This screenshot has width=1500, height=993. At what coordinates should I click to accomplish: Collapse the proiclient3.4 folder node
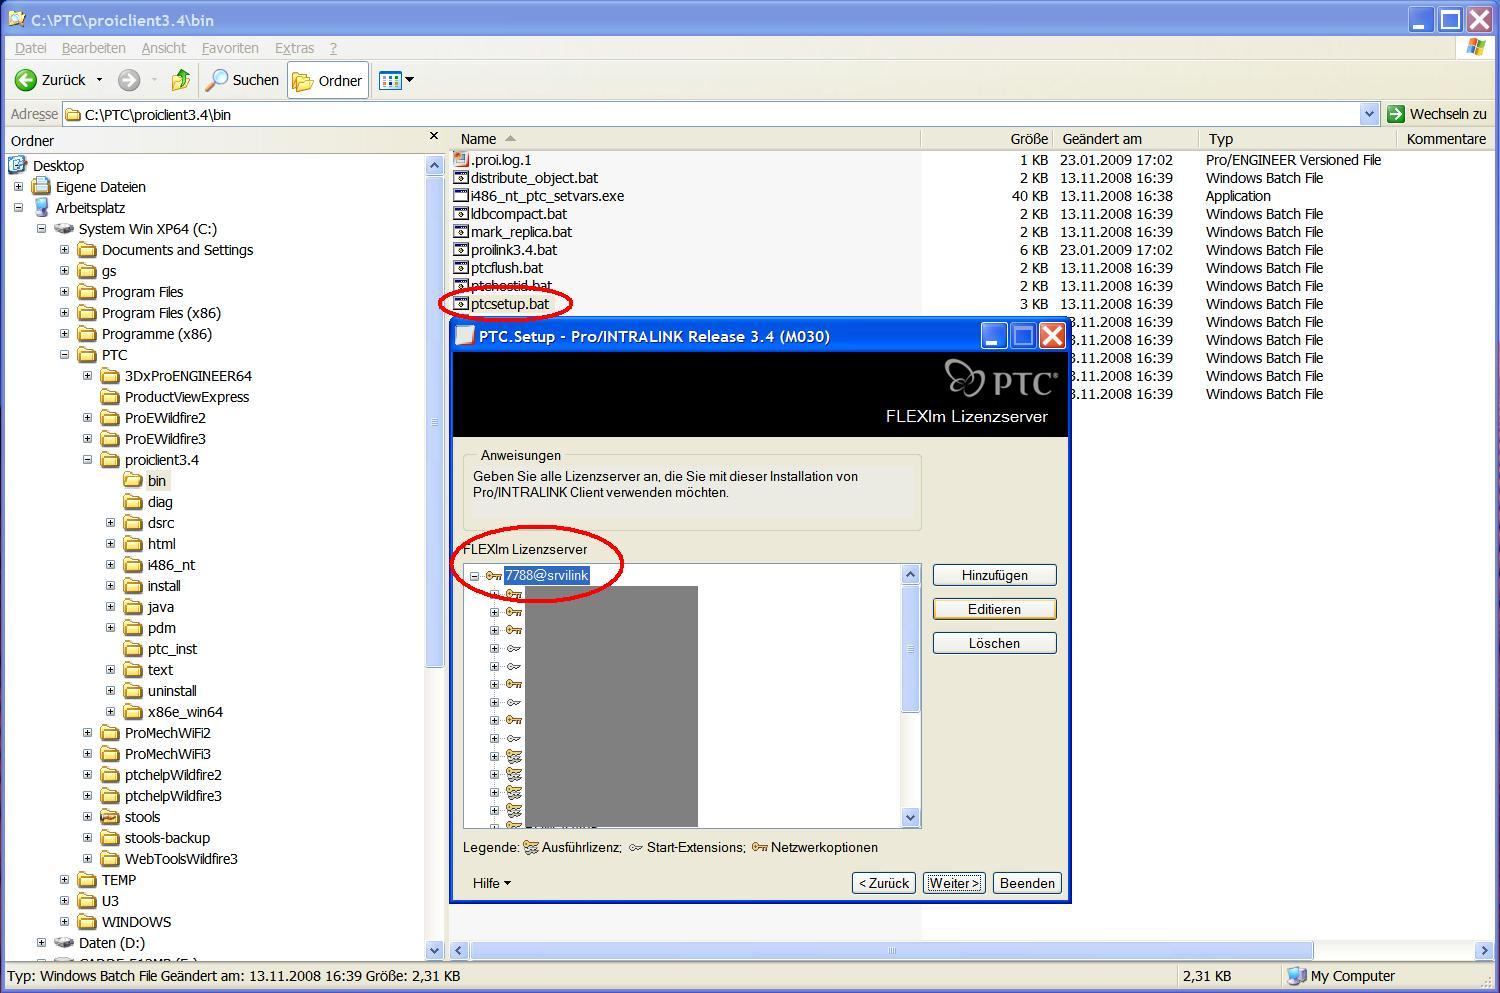(87, 460)
